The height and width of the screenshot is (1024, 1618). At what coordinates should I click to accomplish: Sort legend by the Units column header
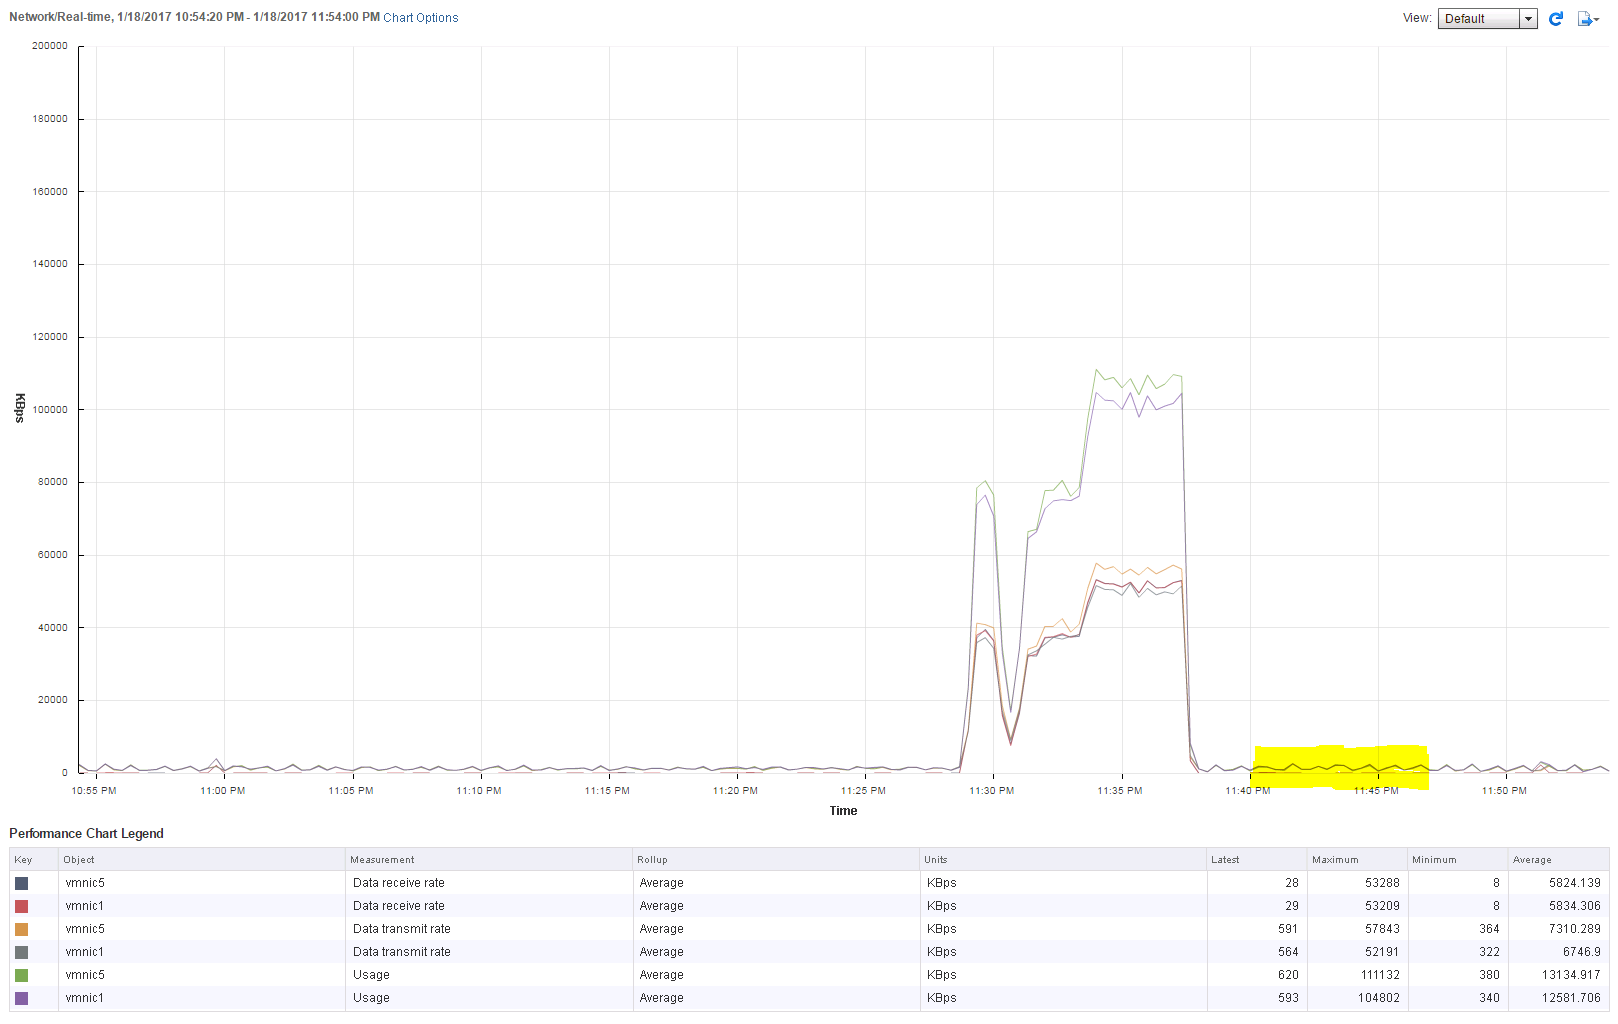coord(1063,860)
